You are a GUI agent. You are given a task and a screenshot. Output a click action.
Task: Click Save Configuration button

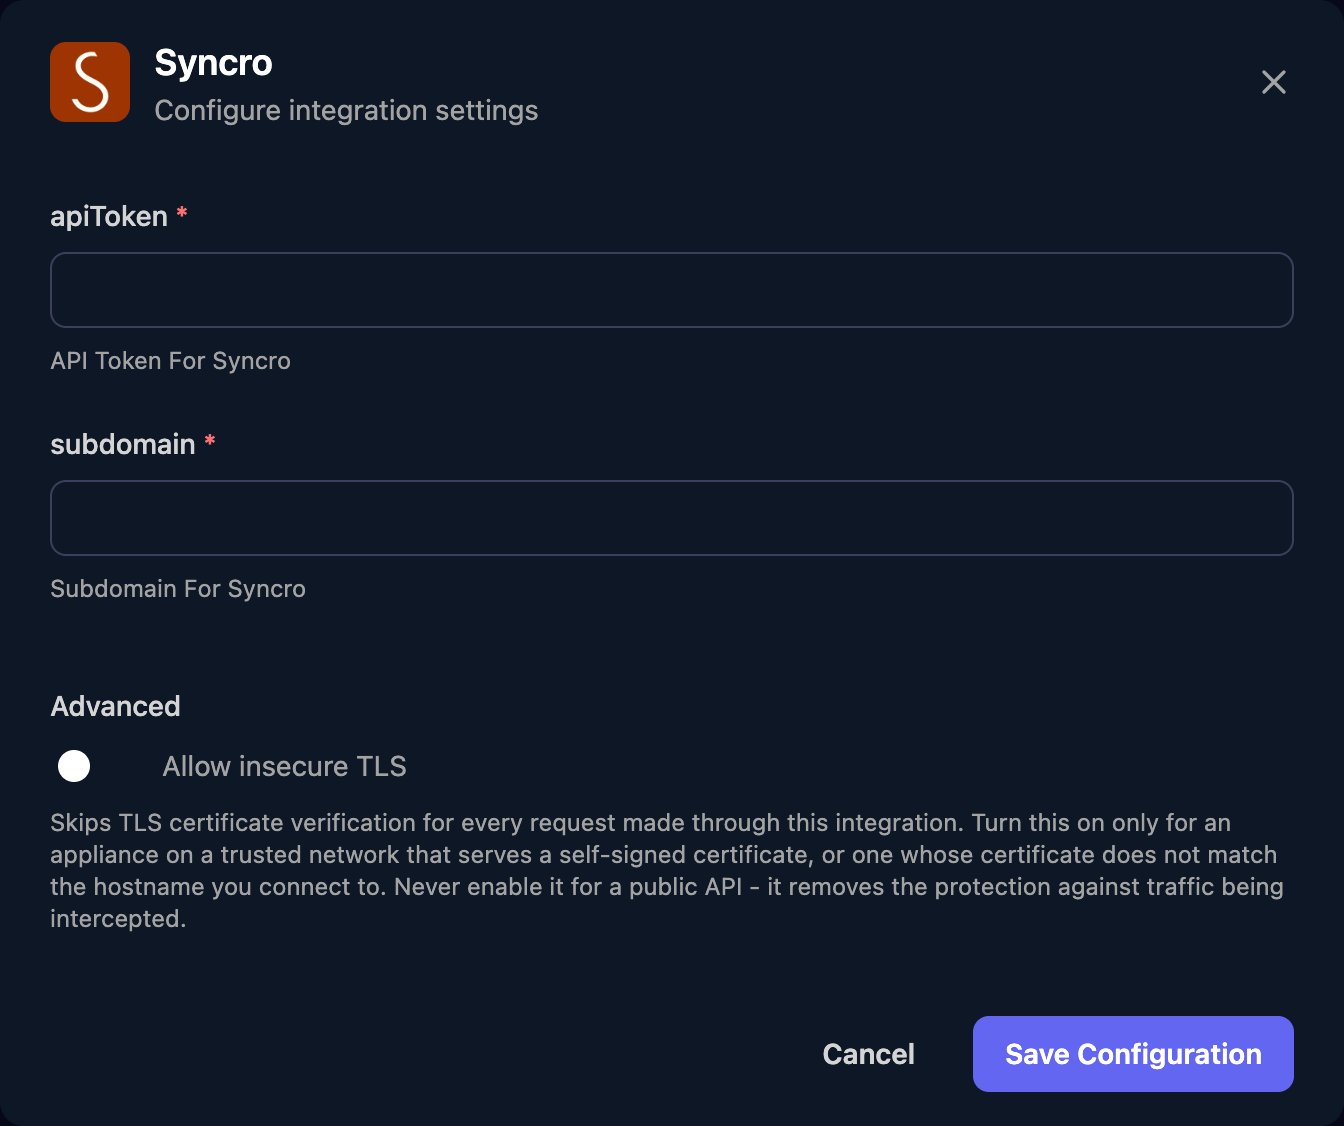click(x=1133, y=1054)
